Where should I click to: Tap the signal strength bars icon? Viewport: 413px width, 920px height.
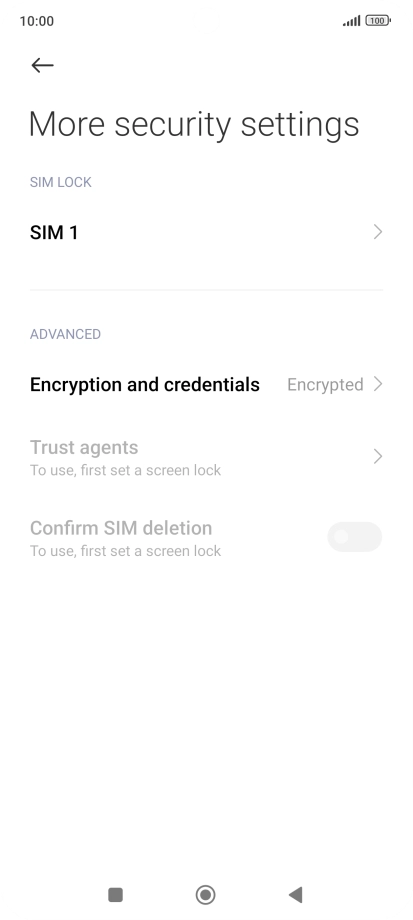tap(351, 21)
